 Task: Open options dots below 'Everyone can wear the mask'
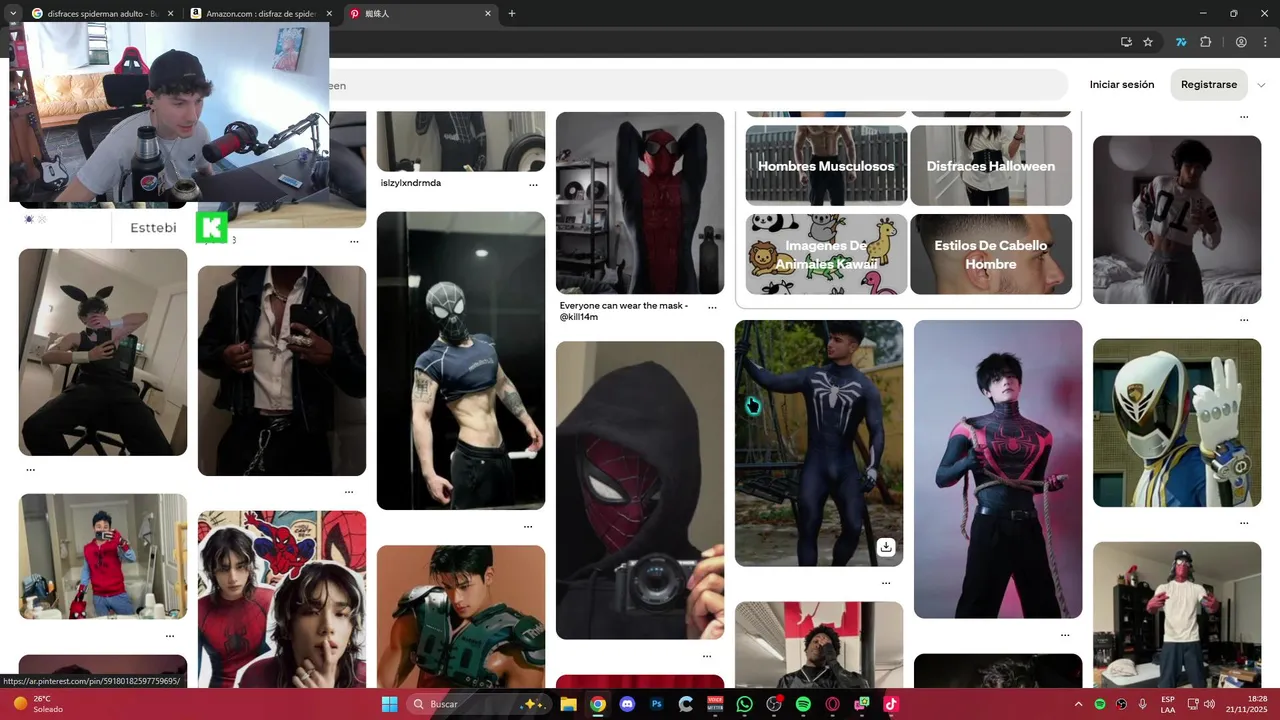712,308
